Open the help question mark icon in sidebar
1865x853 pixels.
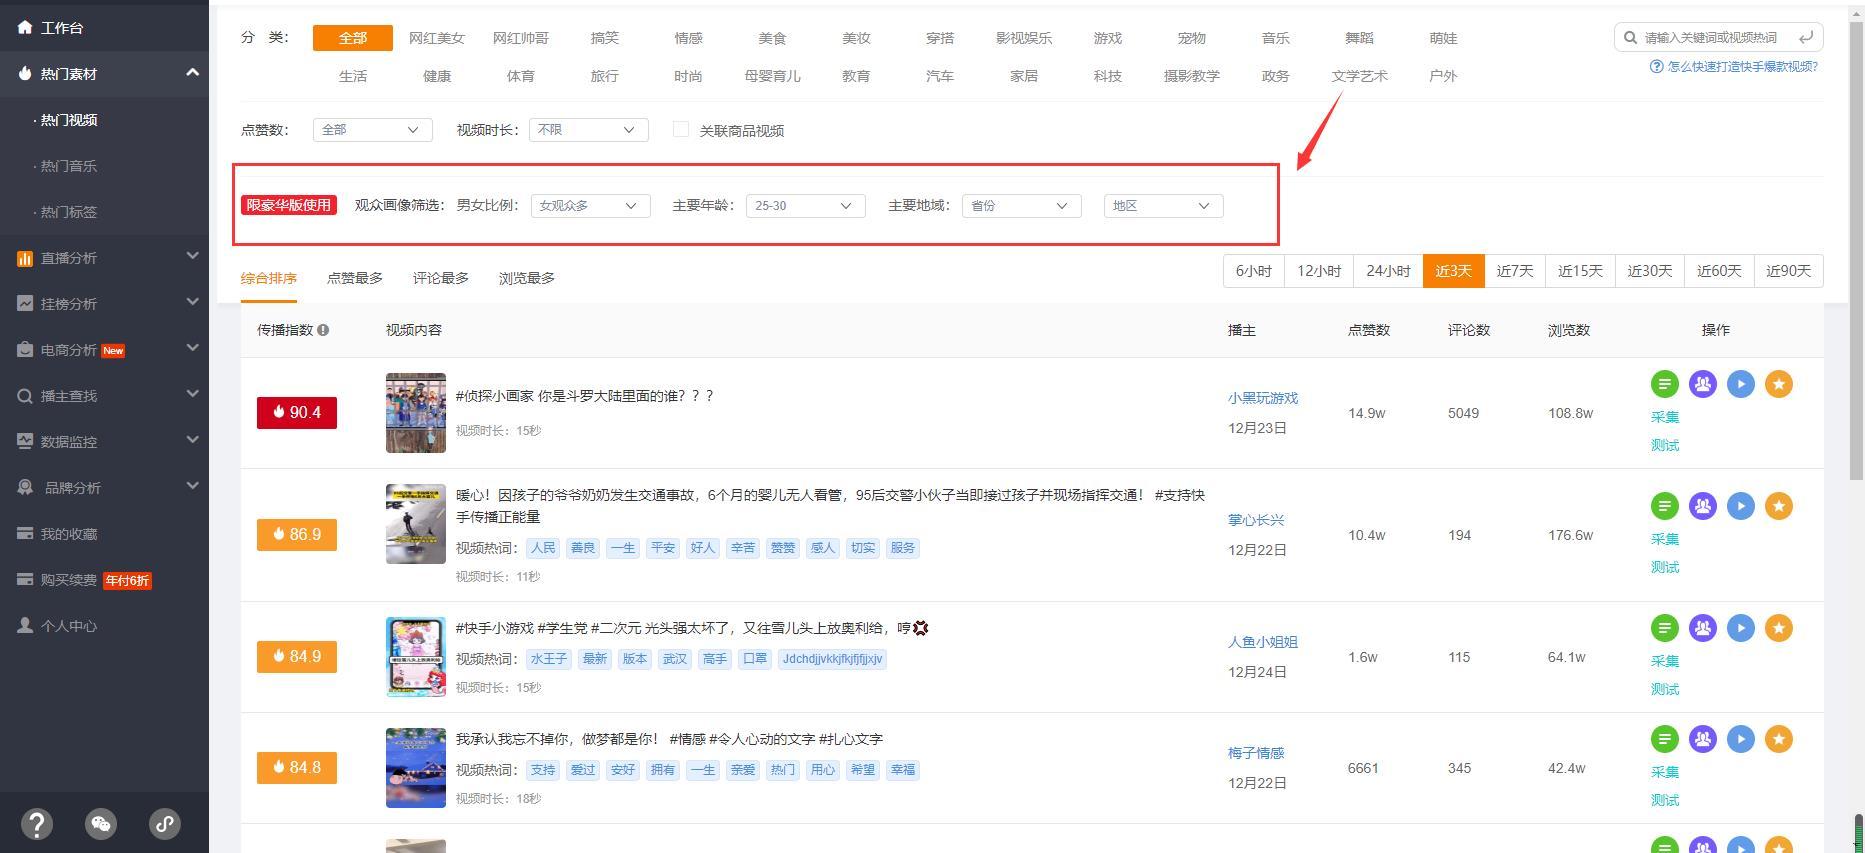[x=37, y=824]
